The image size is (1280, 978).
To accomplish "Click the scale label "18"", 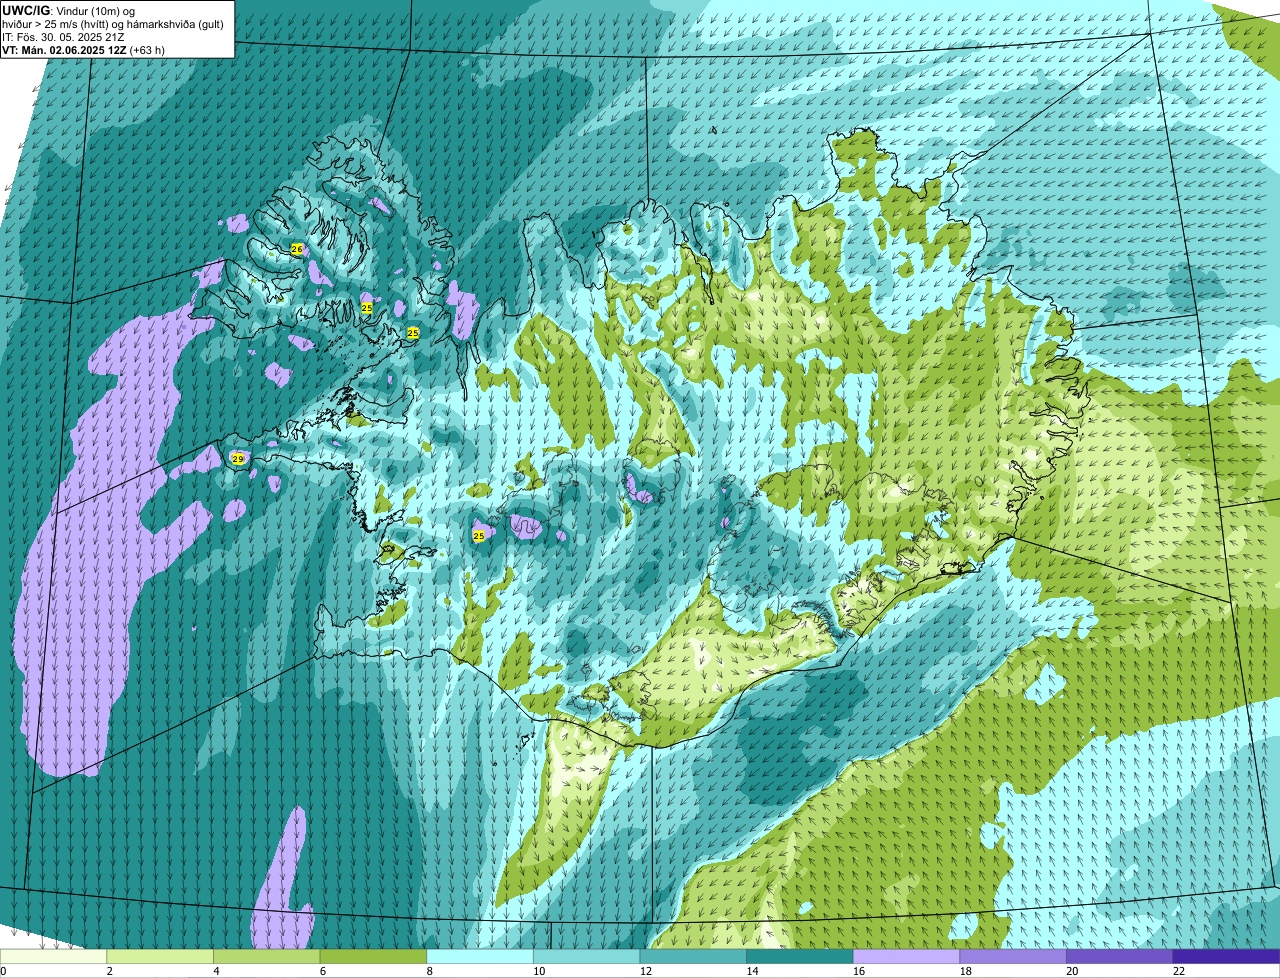I will [x=965, y=971].
